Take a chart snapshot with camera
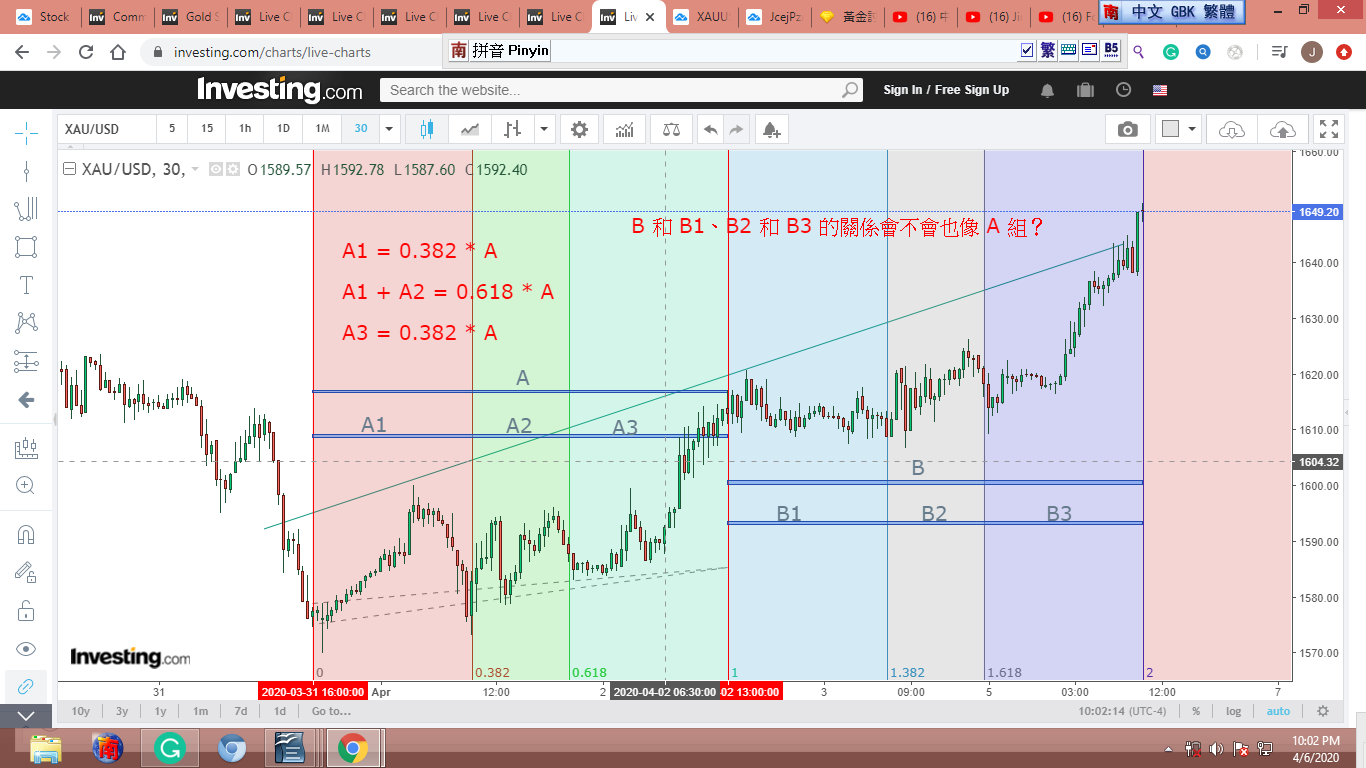This screenshot has height=768, width=1366. coord(1128,129)
